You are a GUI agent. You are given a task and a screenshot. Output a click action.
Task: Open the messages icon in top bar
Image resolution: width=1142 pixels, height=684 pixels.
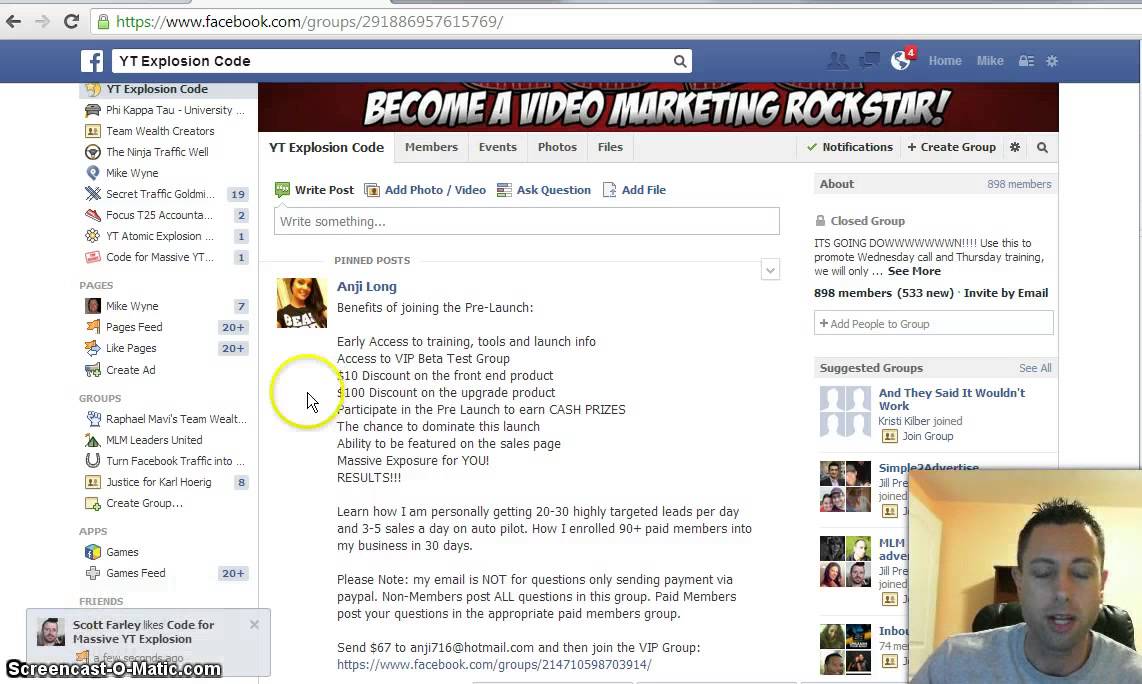pos(869,61)
